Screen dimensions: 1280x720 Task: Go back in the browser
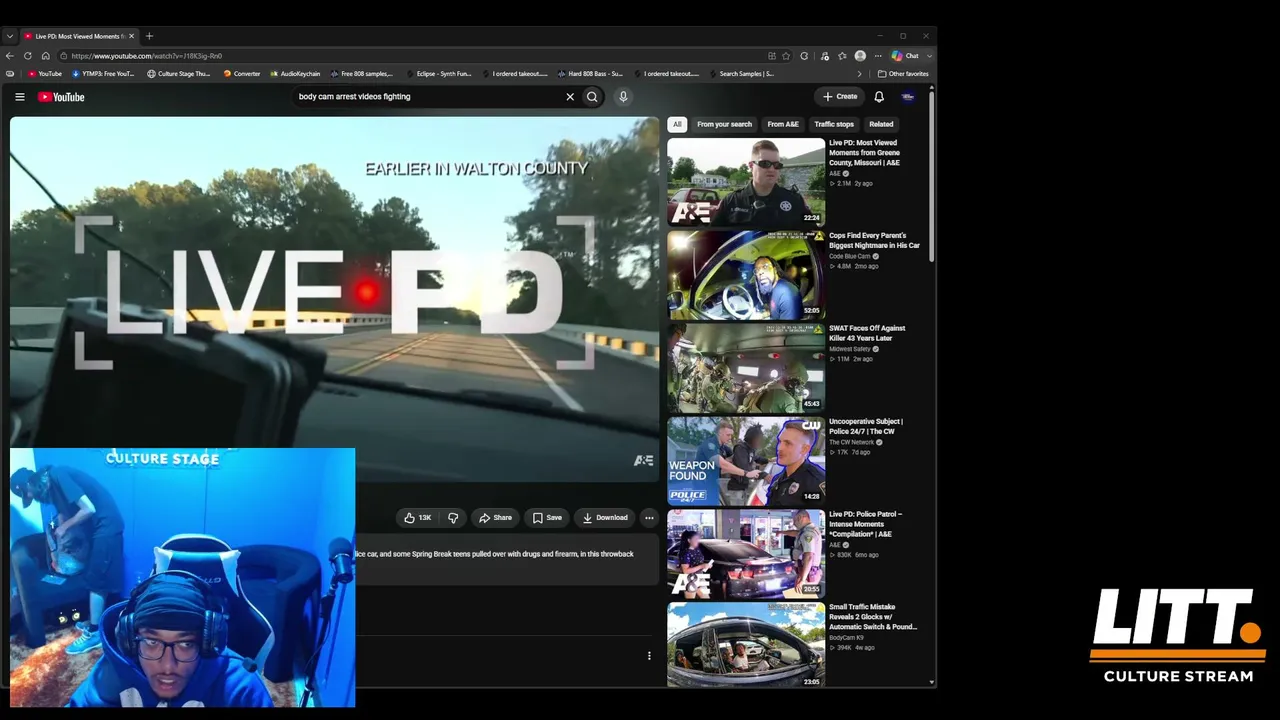pos(10,56)
